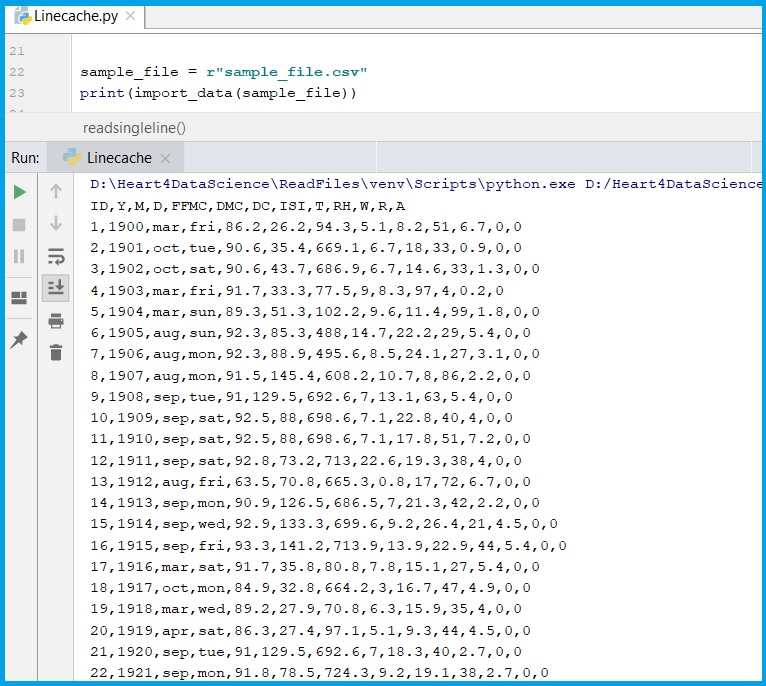Click in code line with print(import_data

[x=217, y=93]
